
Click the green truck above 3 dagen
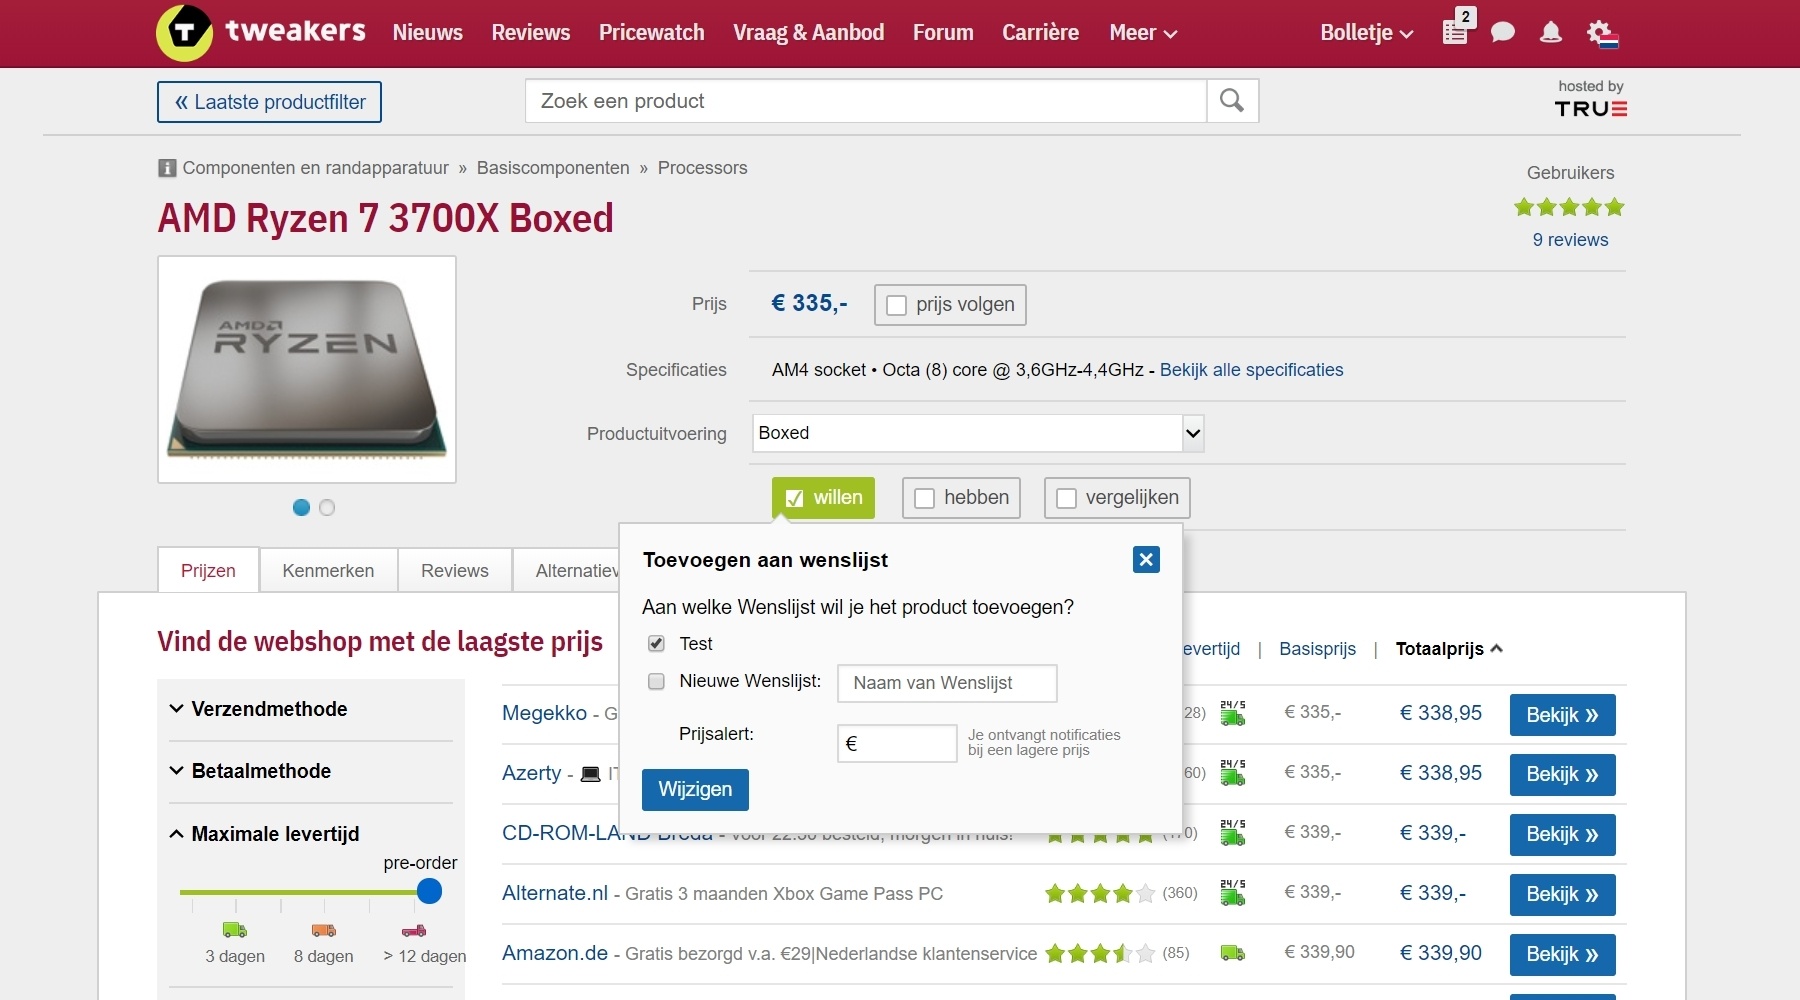pos(235,930)
